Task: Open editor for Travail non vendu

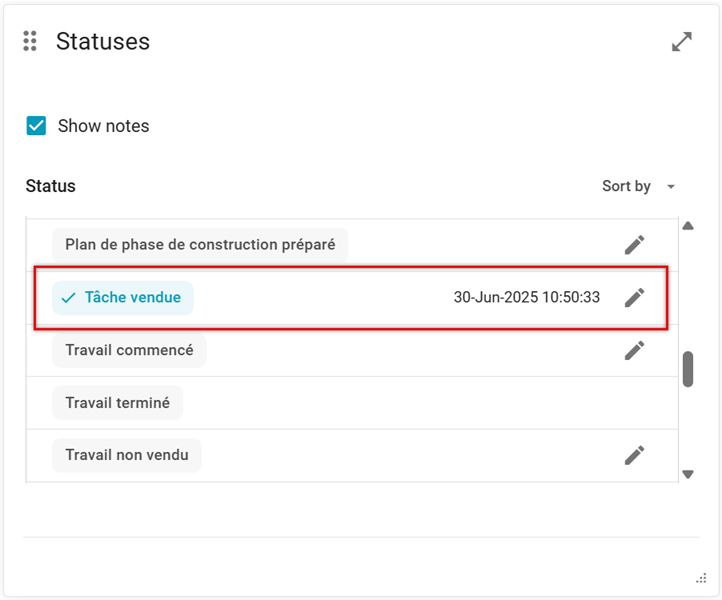Action: (634, 456)
